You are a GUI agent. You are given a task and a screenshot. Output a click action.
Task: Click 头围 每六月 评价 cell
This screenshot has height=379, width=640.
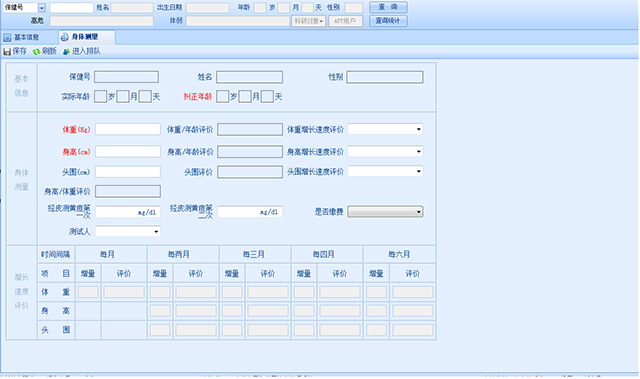point(413,330)
